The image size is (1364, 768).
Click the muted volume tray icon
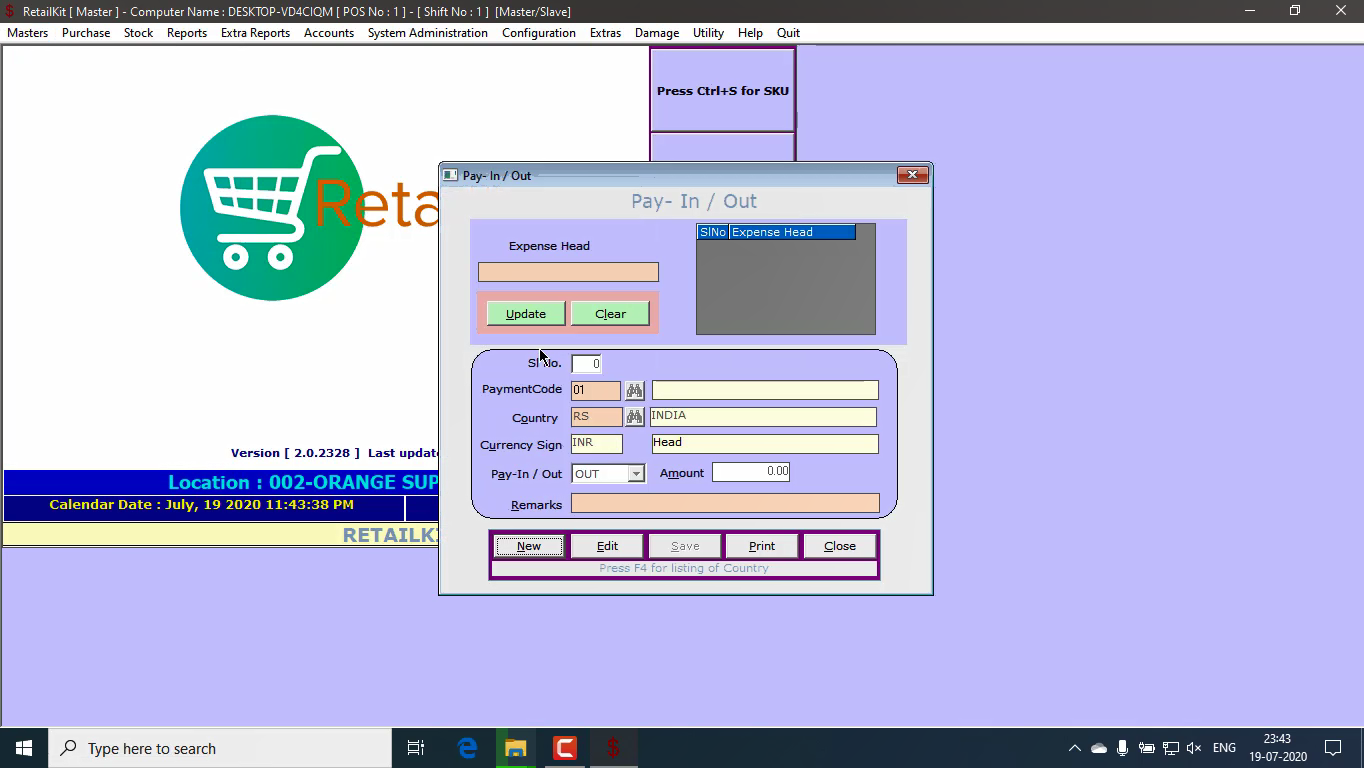(x=1194, y=748)
